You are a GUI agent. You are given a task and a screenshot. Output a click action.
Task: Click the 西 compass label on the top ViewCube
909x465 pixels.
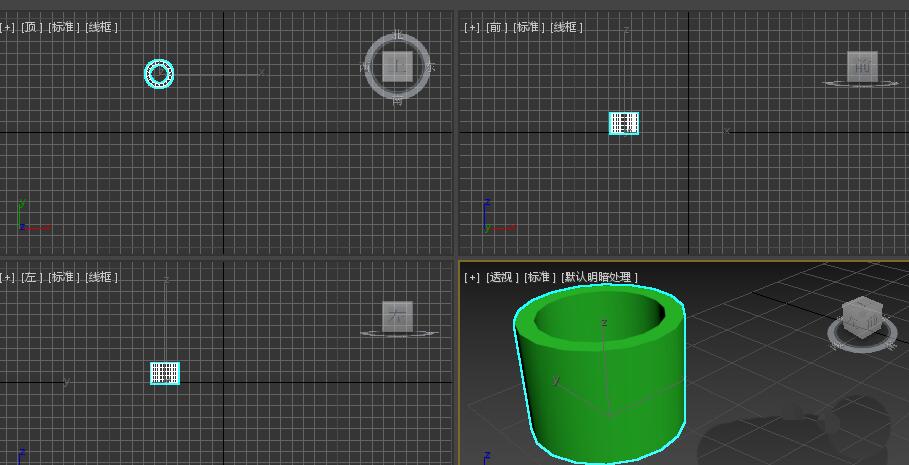[x=365, y=68]
